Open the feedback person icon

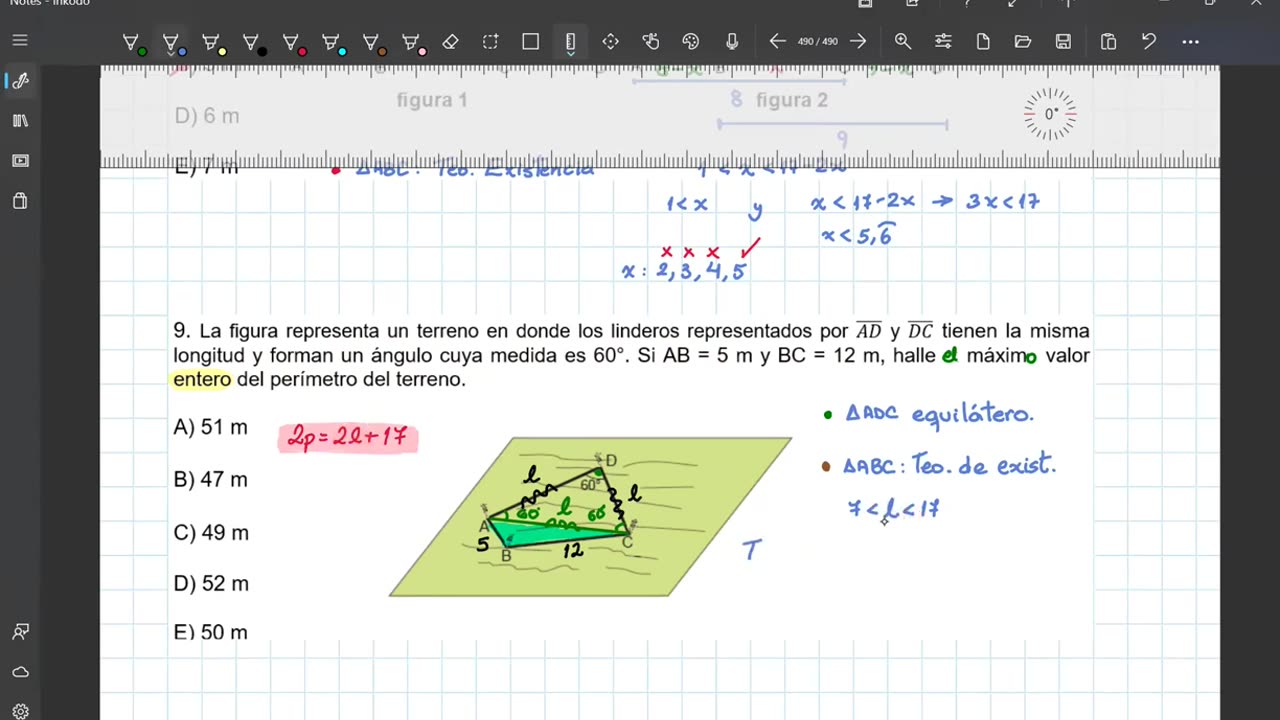pos(20,632)
